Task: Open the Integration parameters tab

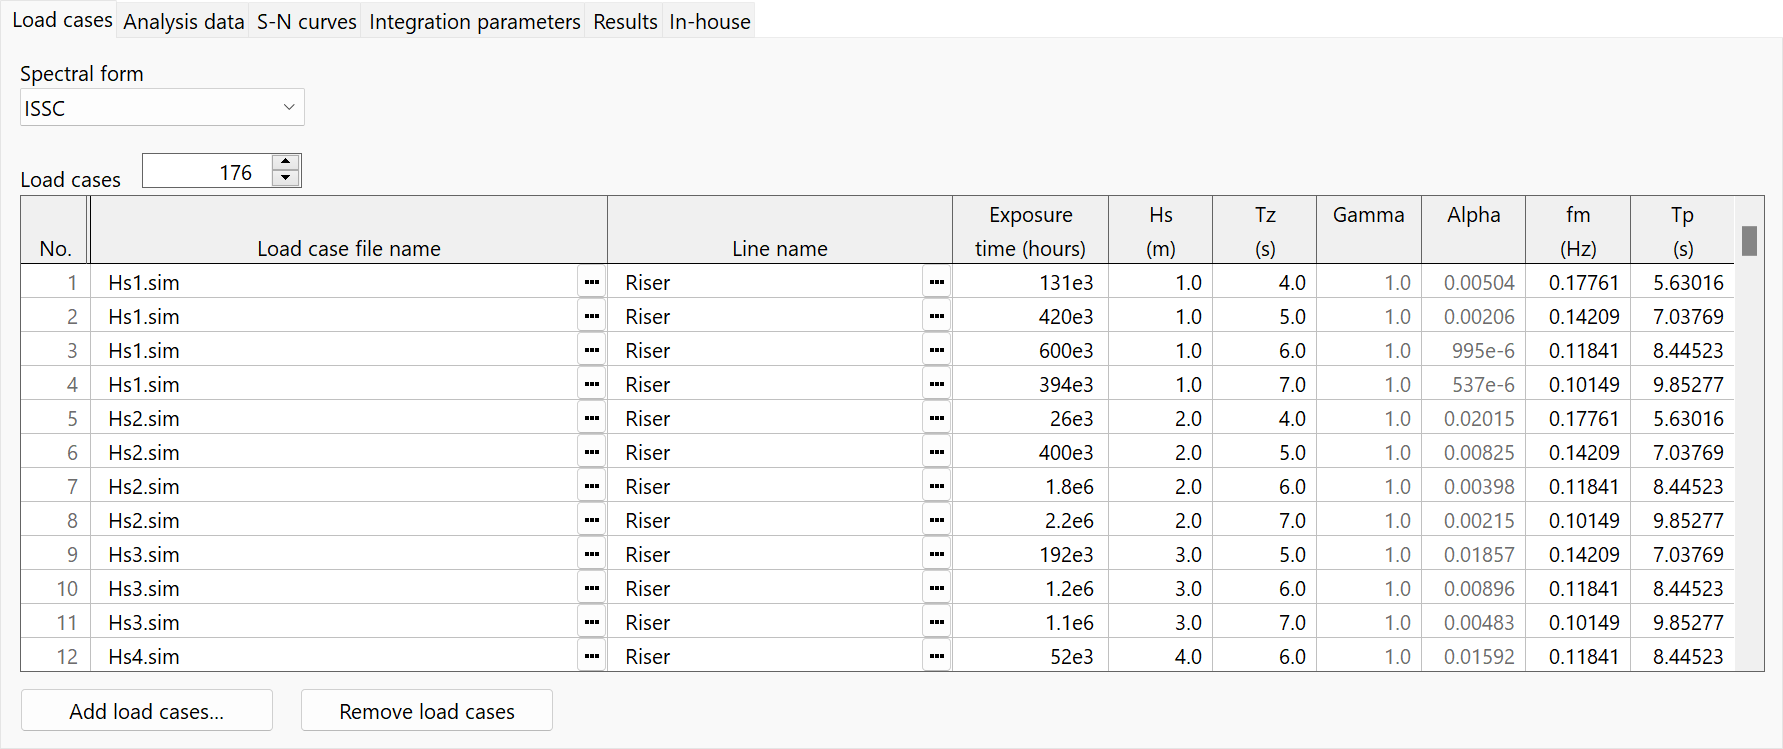Action: pyautogui.click(x=474, y=22)
